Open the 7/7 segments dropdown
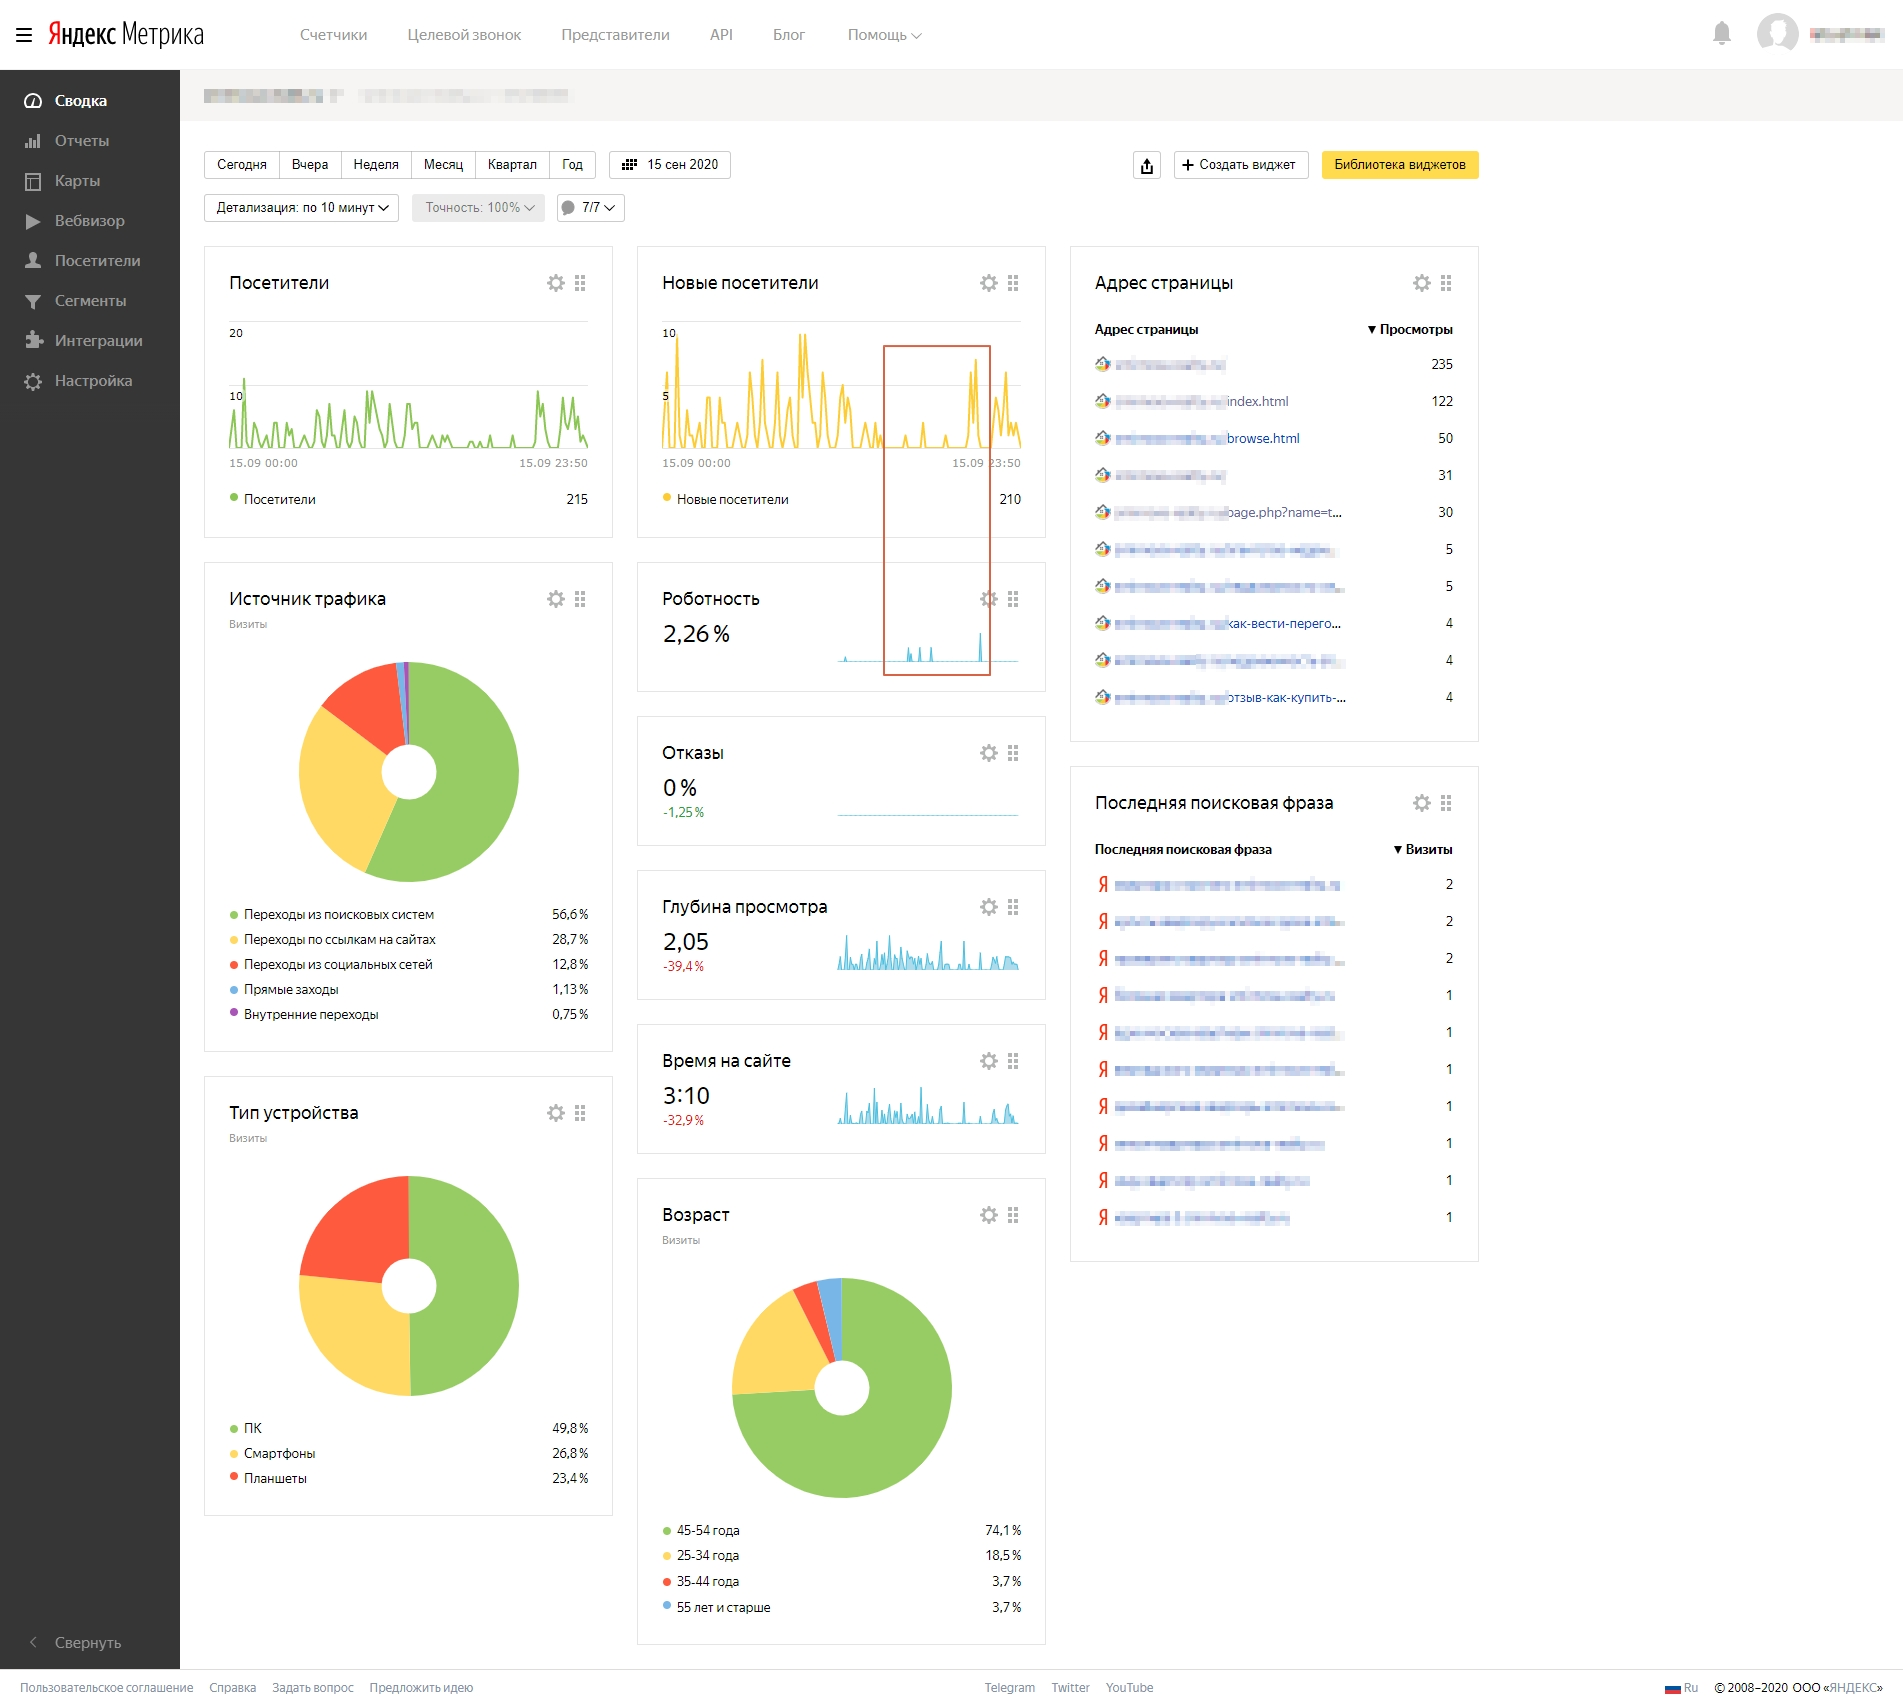 pos(590,208)
